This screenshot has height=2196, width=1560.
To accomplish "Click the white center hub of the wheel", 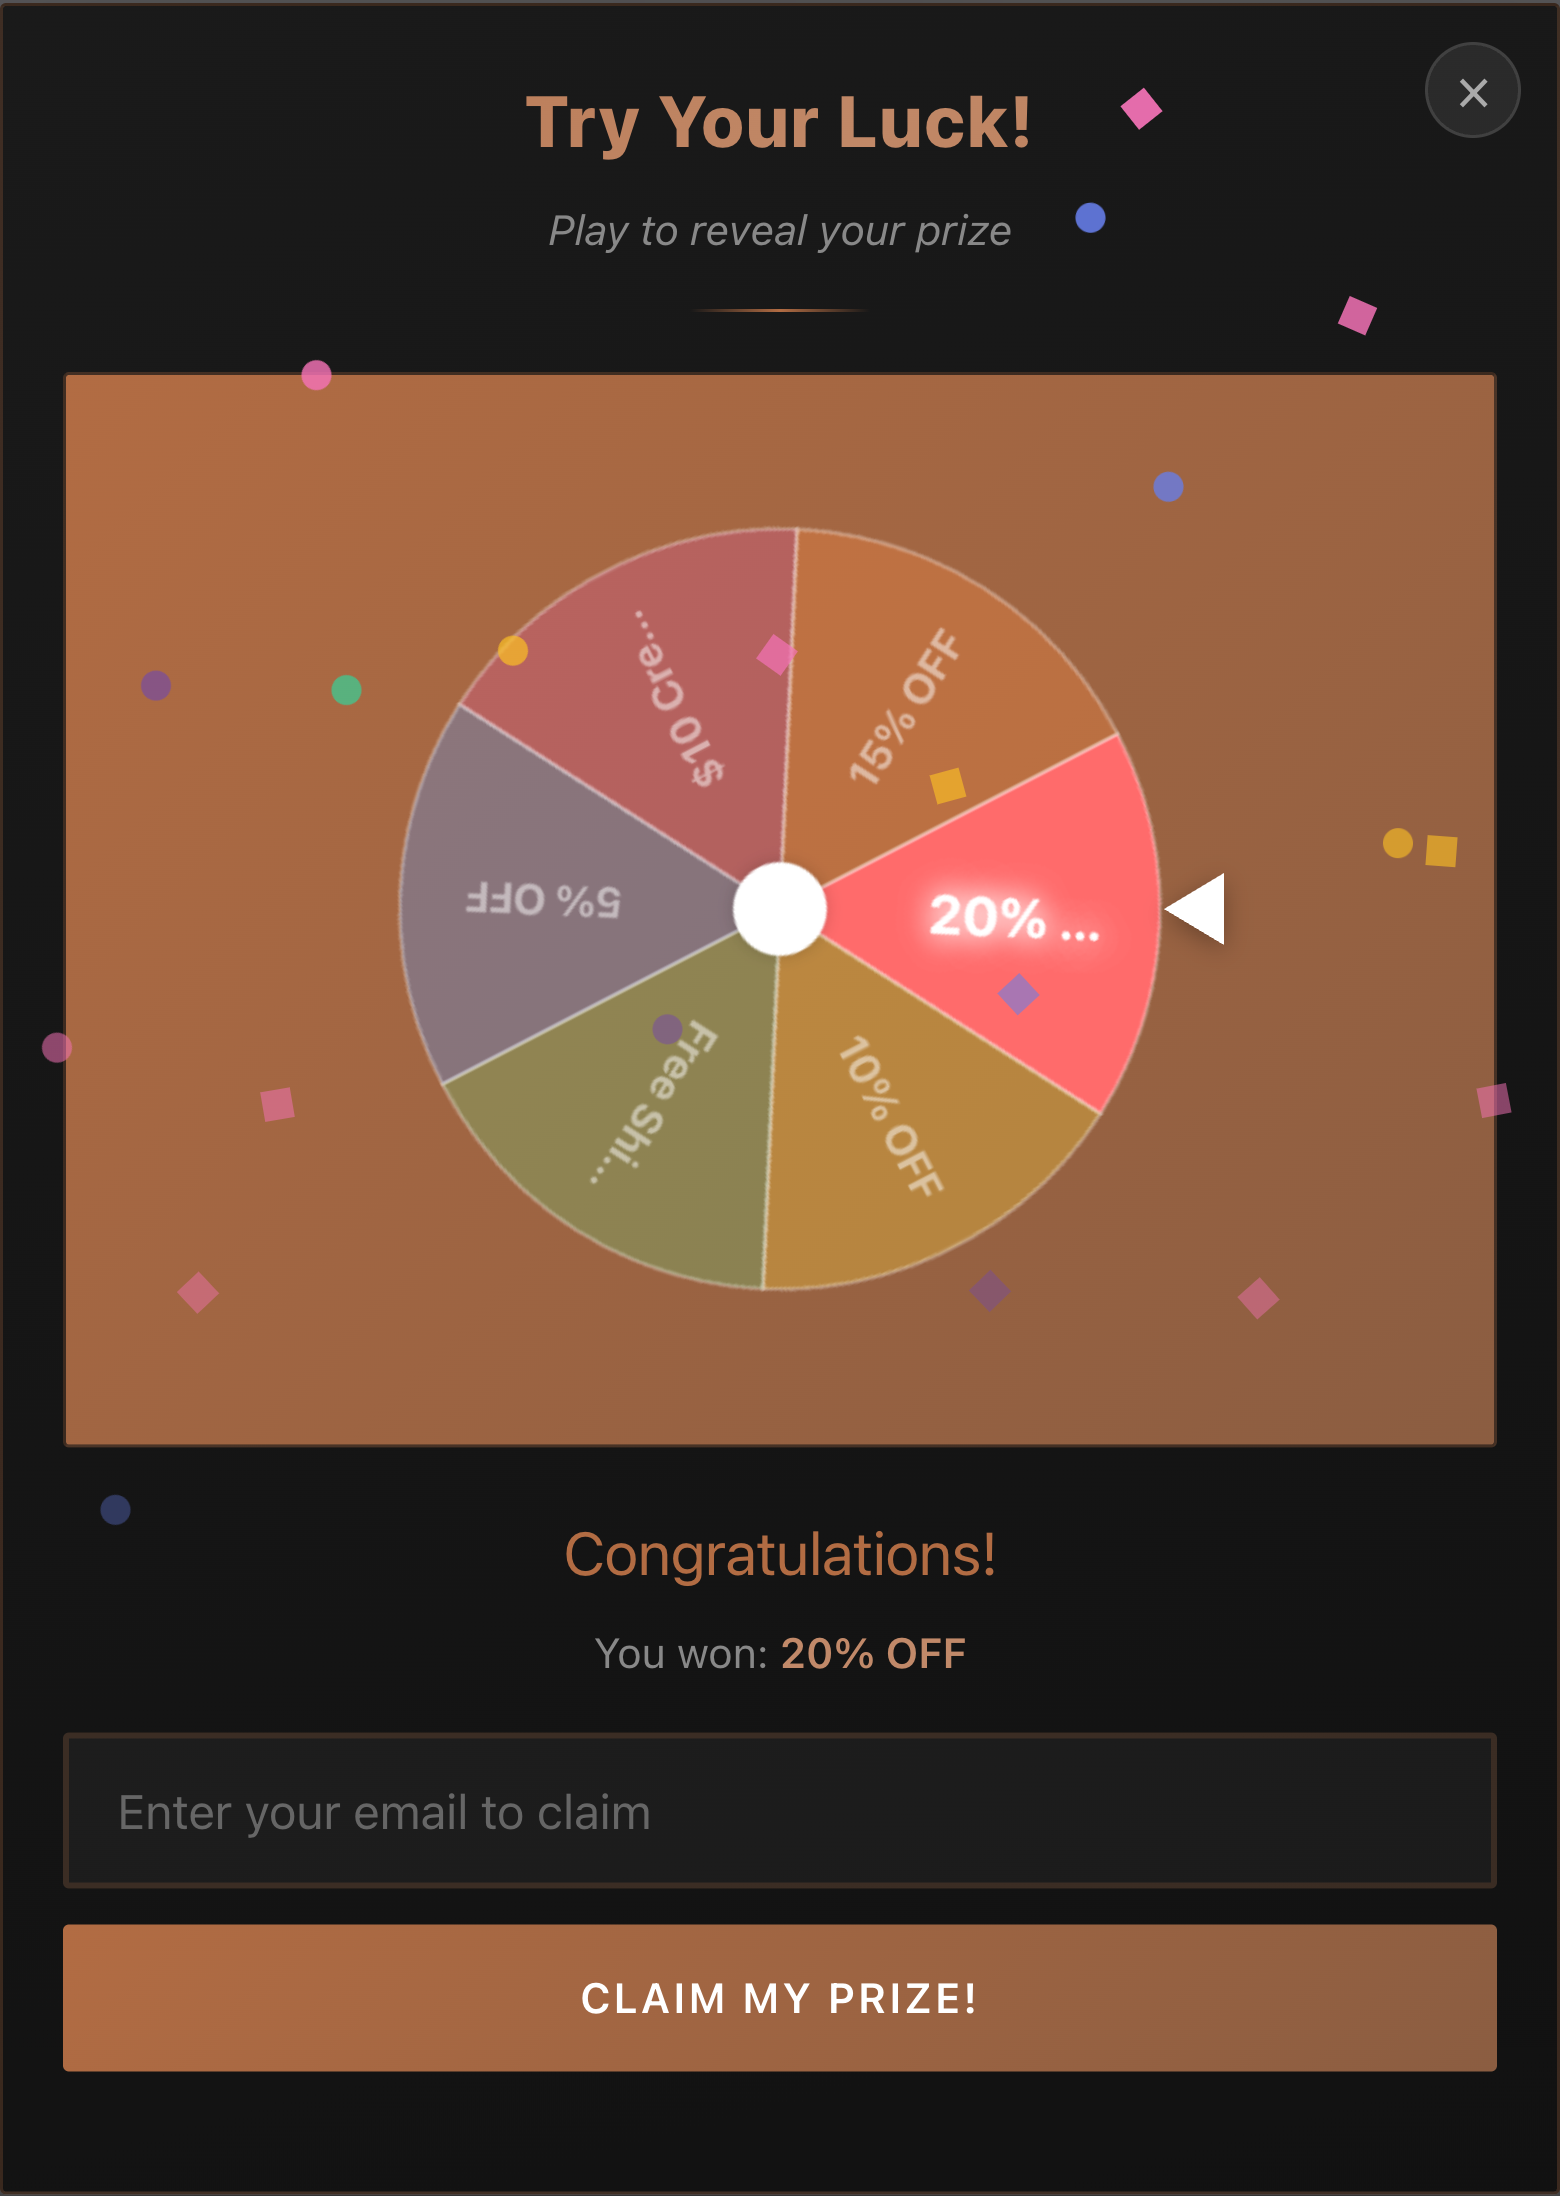I will (781, 910).
